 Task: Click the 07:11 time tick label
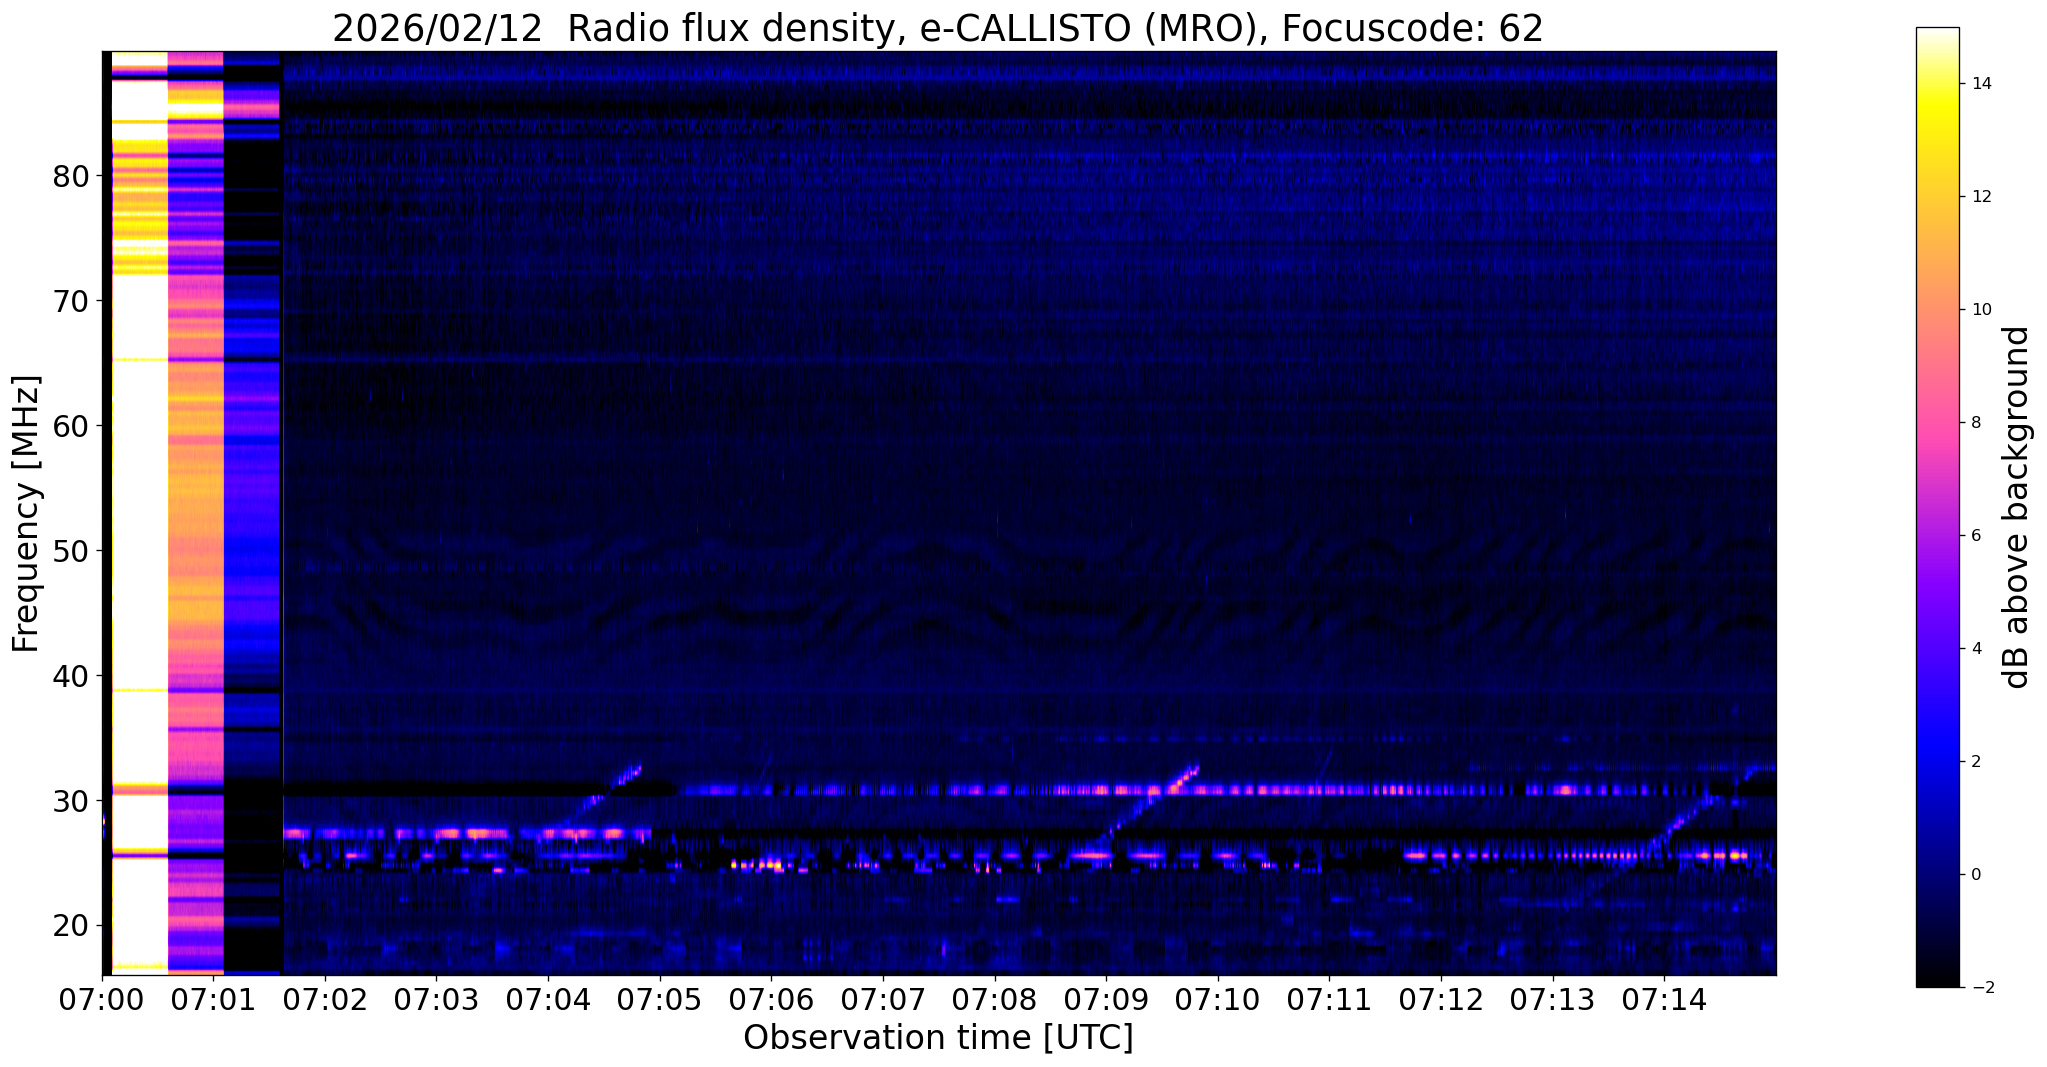pyautogui.click(x=1329, y=999)
